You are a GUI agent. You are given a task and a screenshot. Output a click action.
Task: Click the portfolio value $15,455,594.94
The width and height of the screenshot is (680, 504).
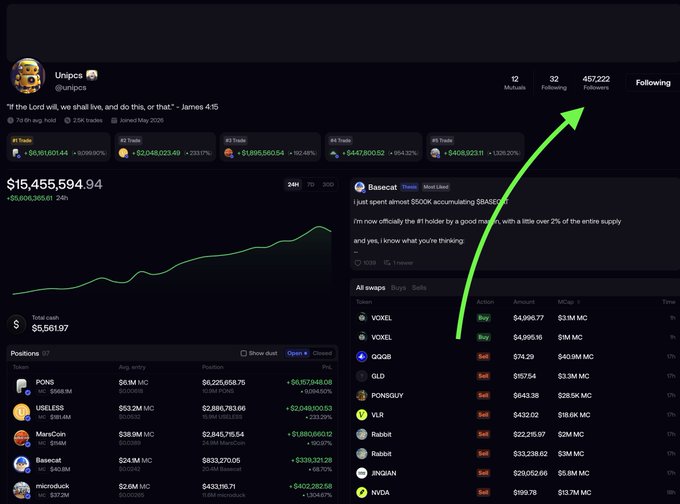[55, 184]
